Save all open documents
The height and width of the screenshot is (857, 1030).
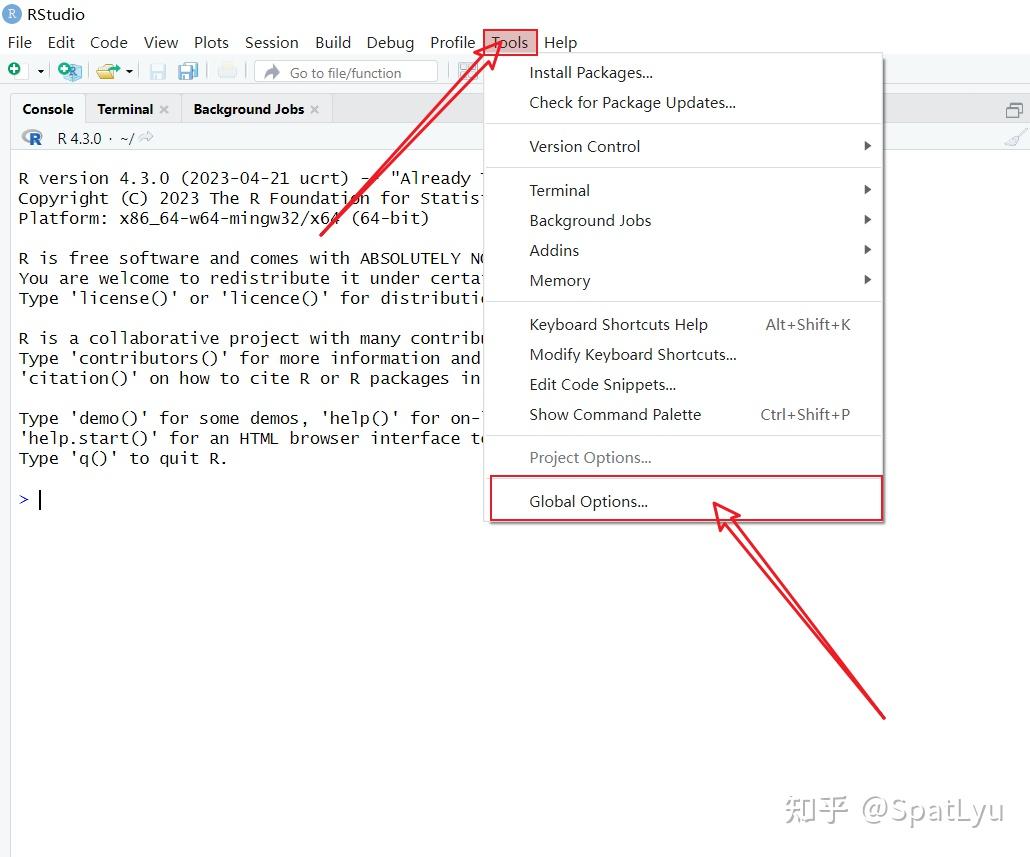tap(188, 71)
